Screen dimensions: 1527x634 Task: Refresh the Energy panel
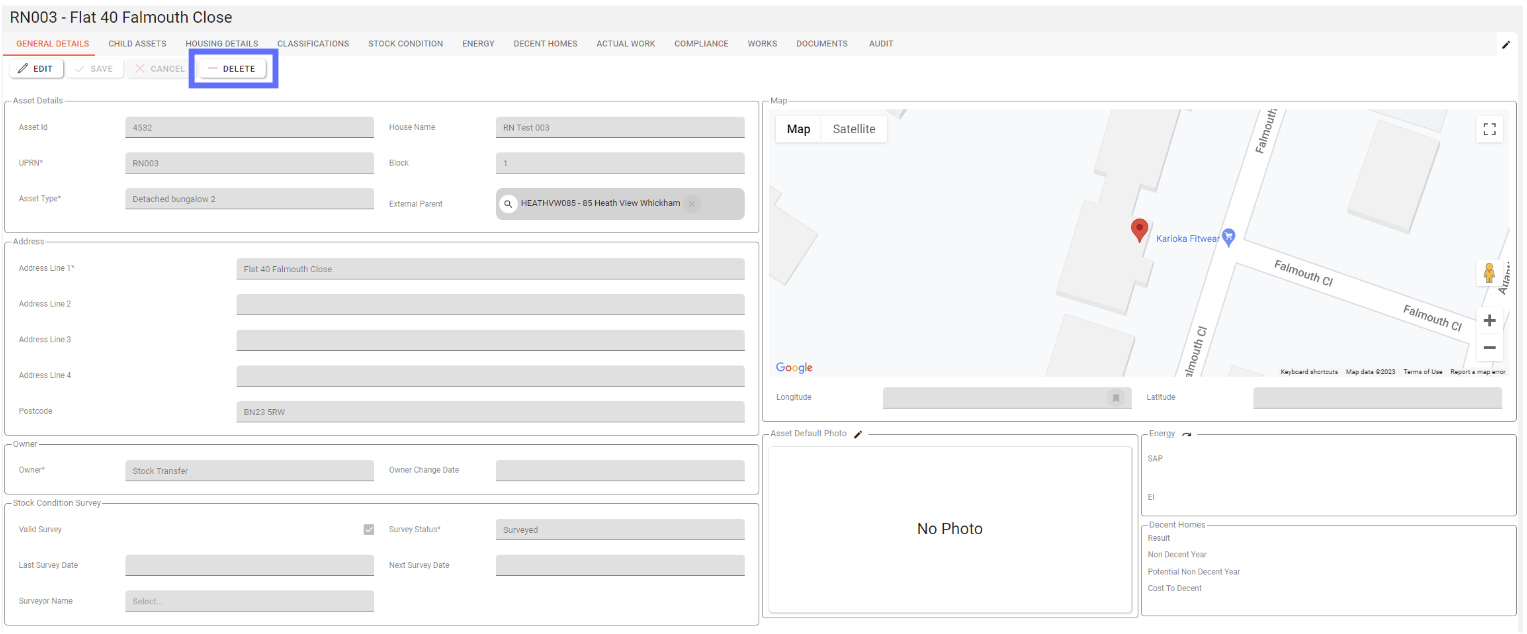click(1187, 434)
